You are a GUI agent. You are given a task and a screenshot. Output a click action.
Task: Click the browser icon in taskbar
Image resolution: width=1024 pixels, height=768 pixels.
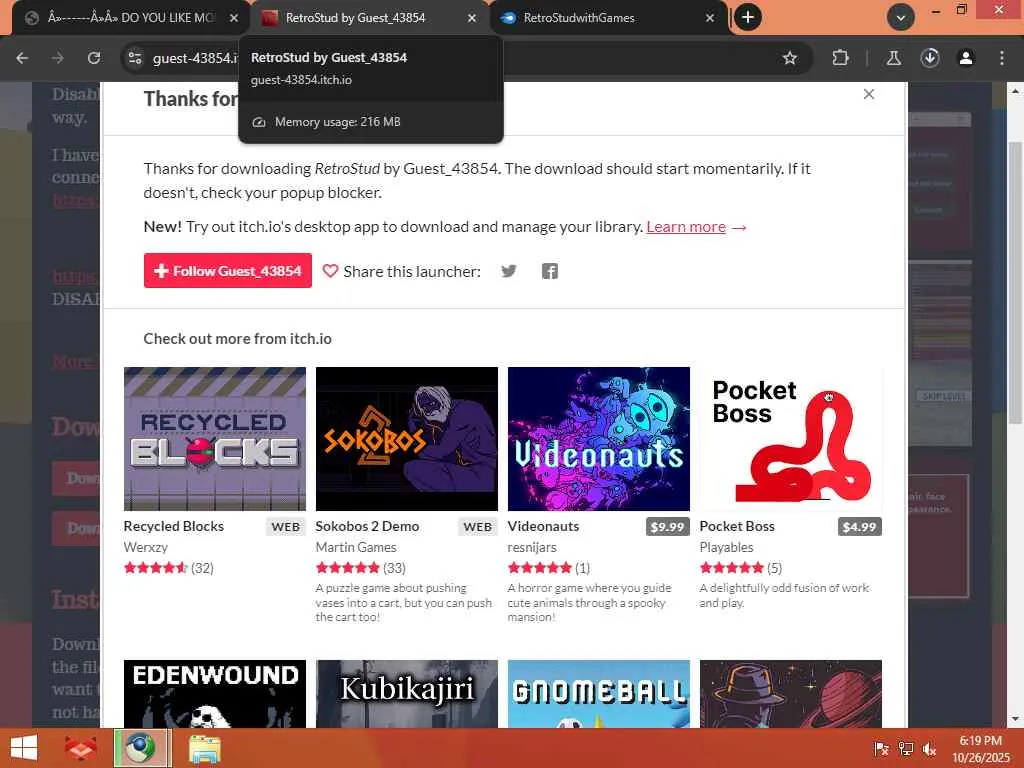click(142, 748)
